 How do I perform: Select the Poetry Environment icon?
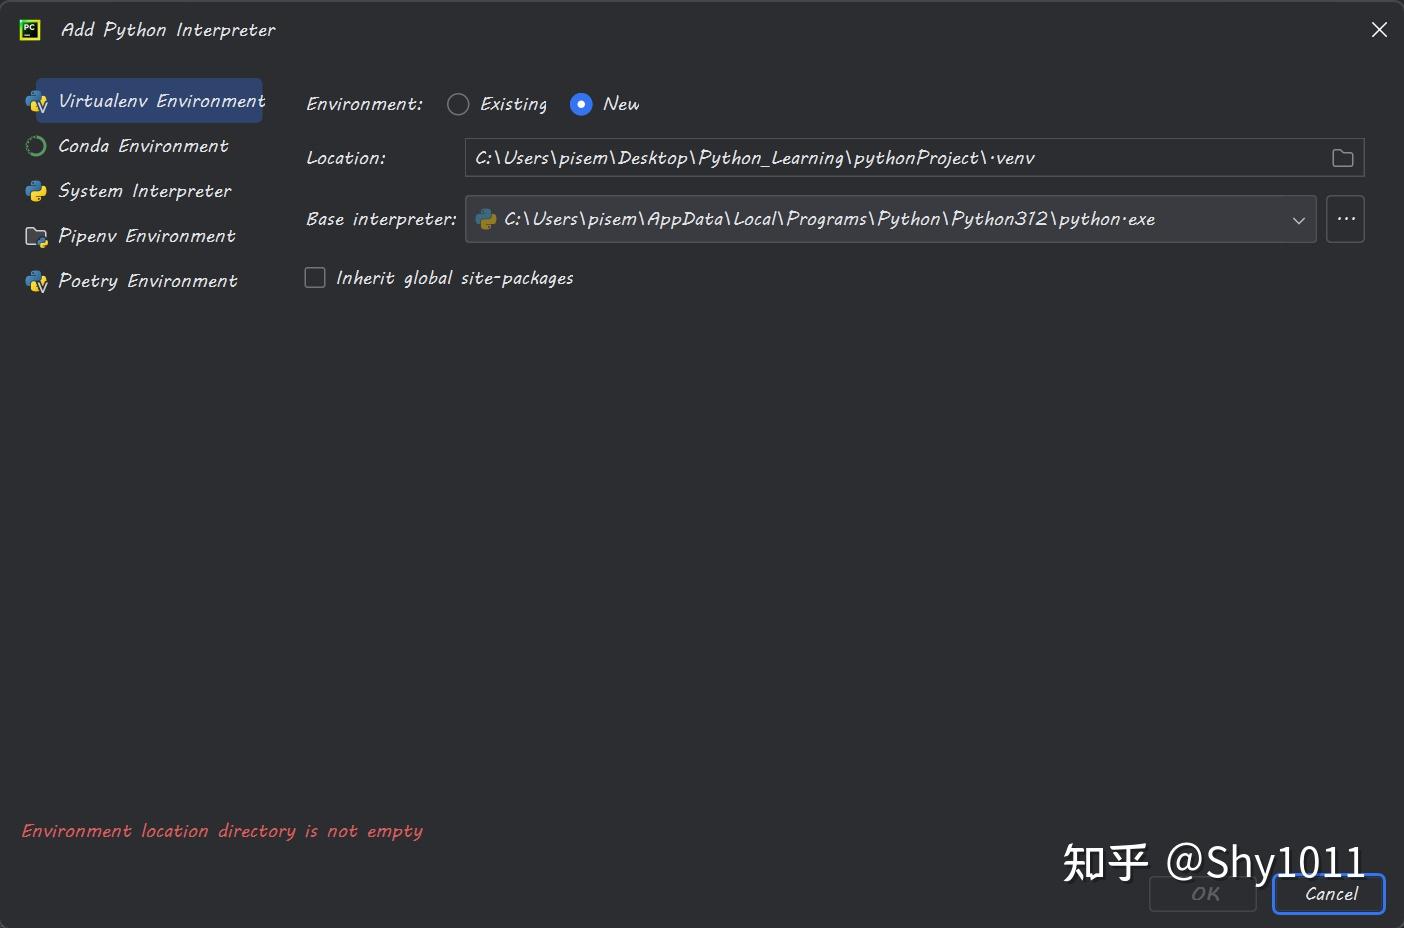(36, 281)
